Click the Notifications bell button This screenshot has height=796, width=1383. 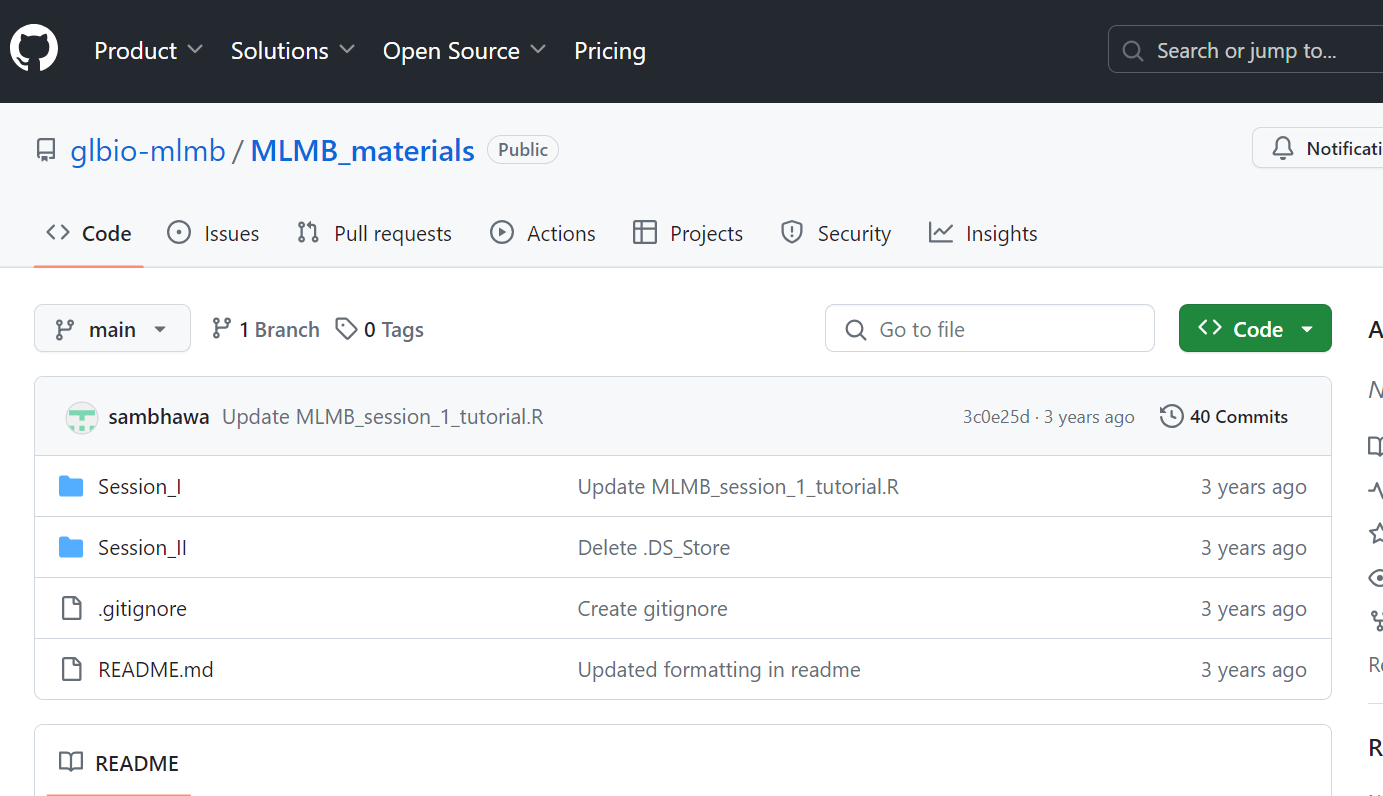point(1320,148)
